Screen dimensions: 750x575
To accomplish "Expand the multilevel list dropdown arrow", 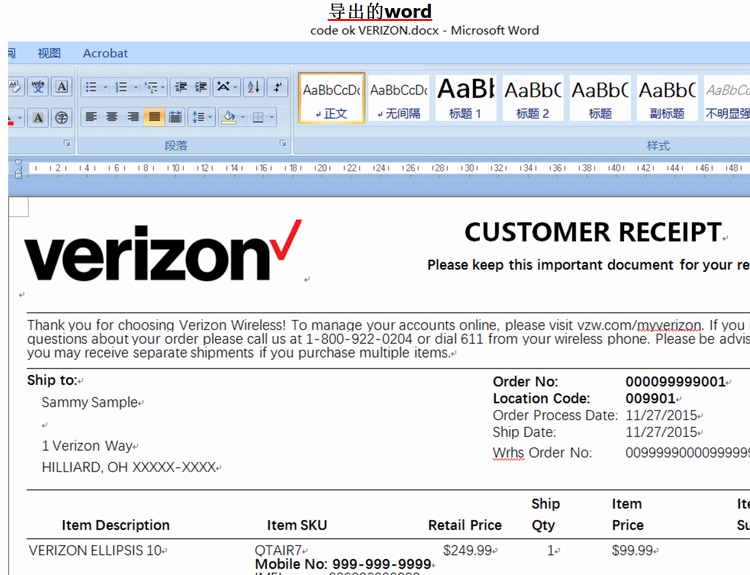I will tap(163, 87).
